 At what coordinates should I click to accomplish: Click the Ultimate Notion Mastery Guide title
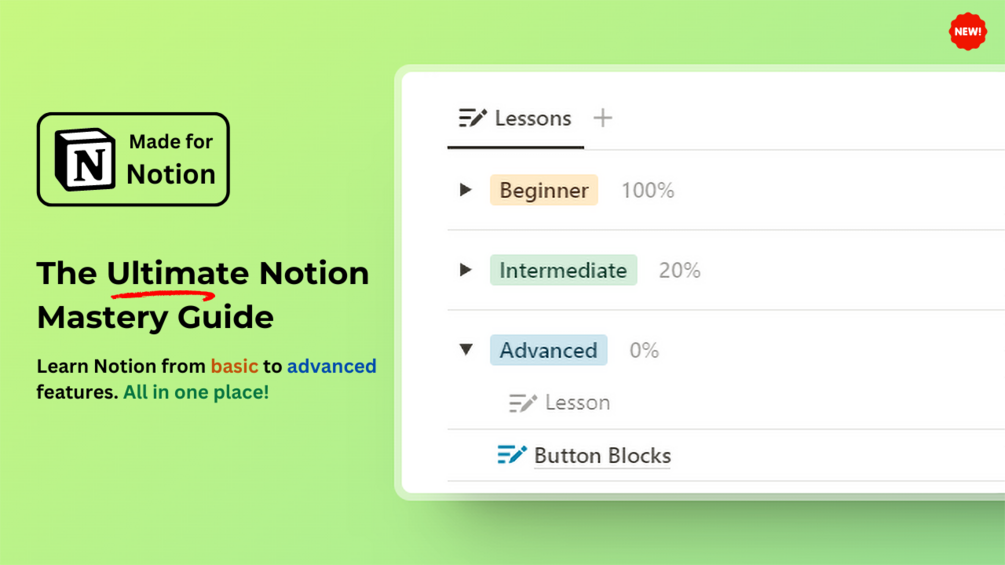203,295
